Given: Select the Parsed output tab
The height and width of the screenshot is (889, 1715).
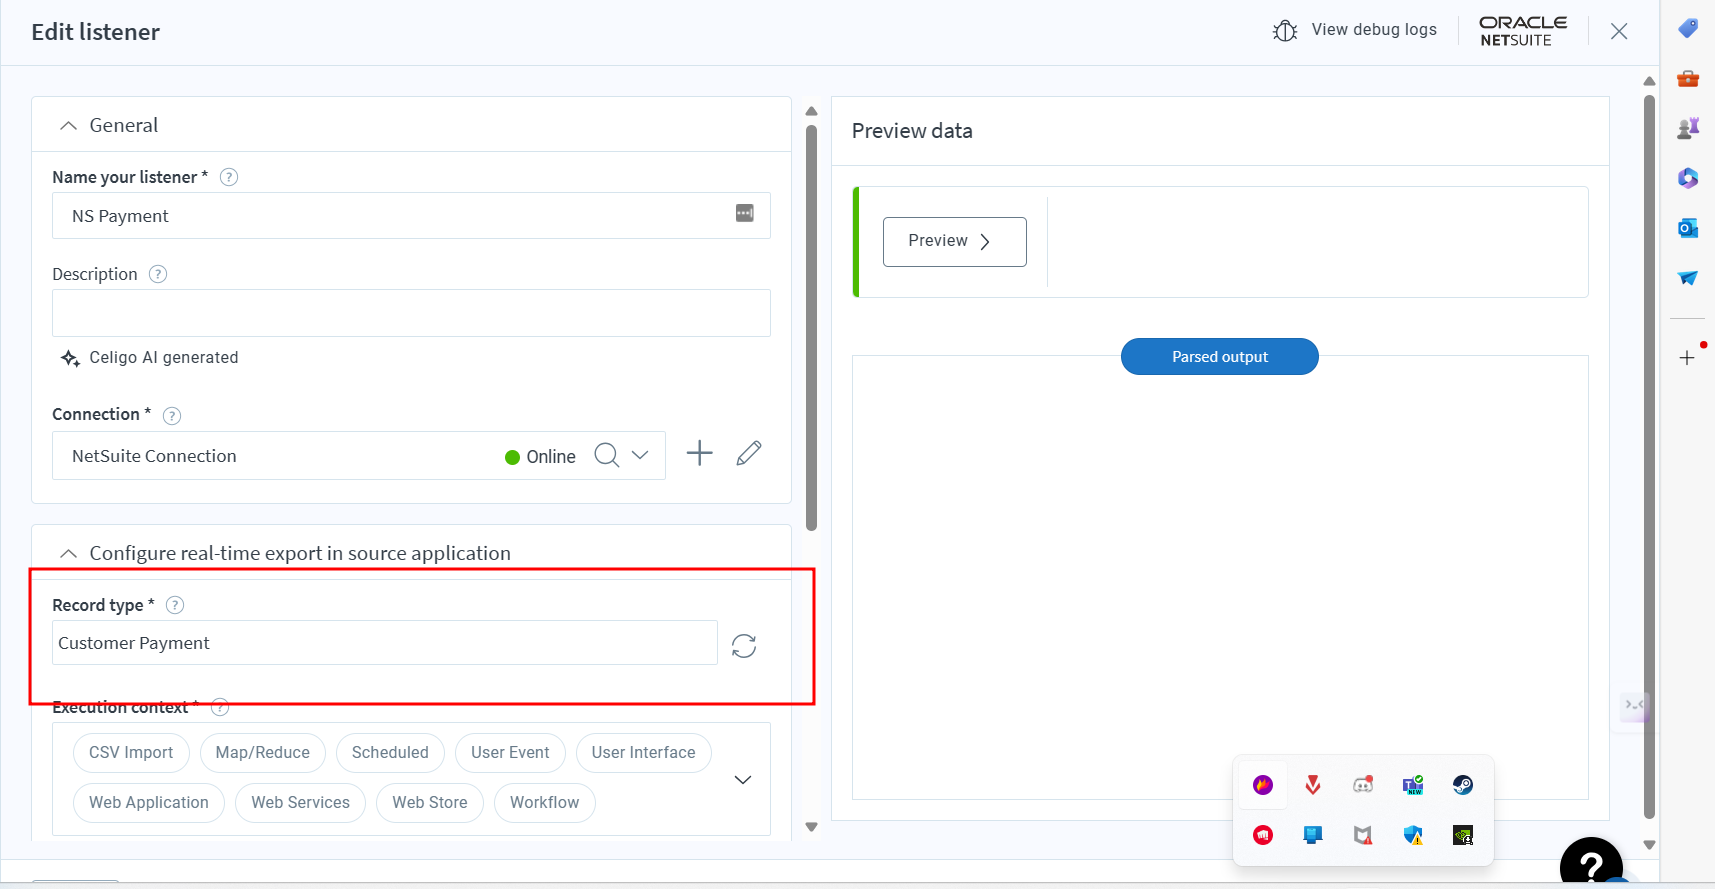Looking at the screenshot, I should [x=1219, y=357].
